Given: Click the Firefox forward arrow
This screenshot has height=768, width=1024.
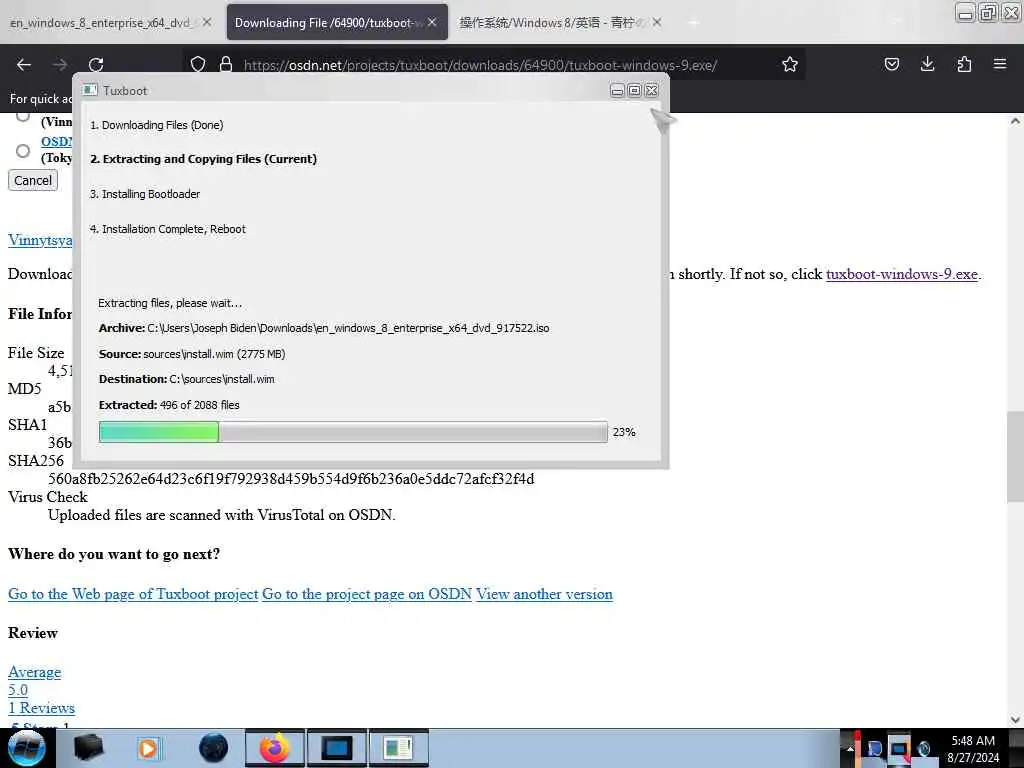Looking at the screenshot, I should pyautogui.click(x=59, y=65).
